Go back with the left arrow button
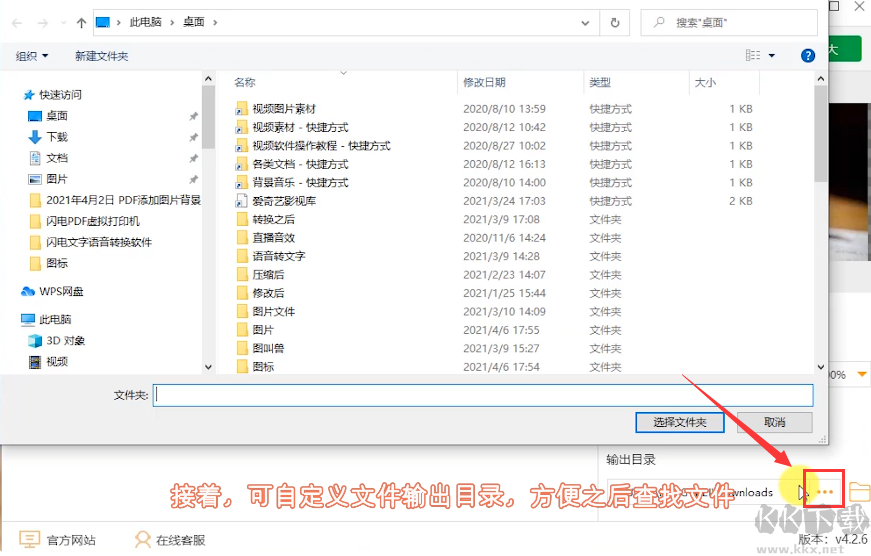The height and width of the screenshot is (556, 871). point(17,23)
